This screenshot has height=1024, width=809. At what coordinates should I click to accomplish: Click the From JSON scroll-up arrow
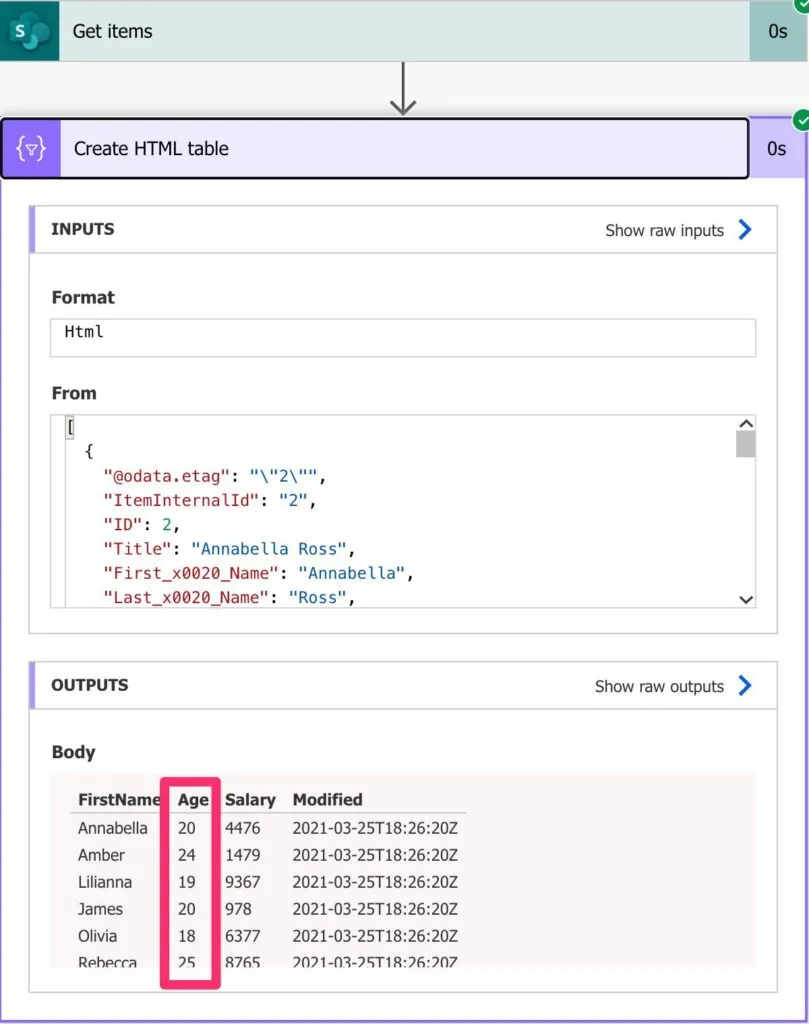[x=745, y=424]
